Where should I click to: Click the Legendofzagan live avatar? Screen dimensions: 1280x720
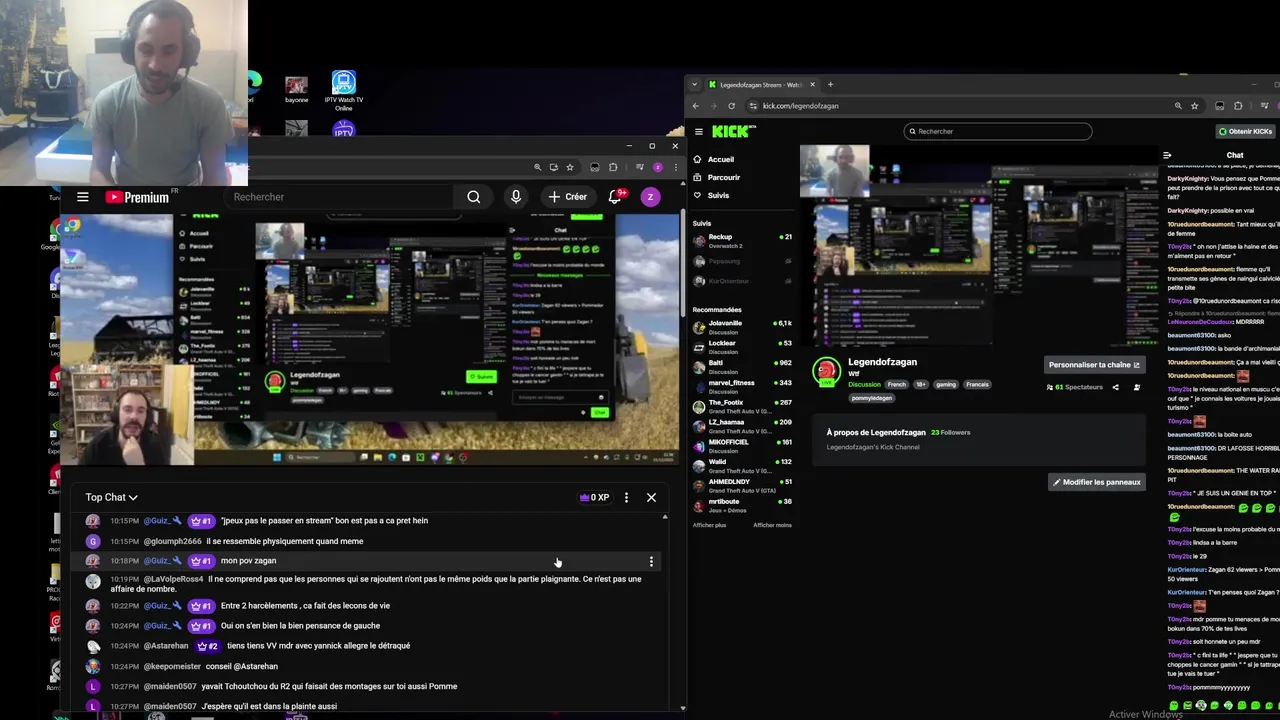tap(826, 372)
